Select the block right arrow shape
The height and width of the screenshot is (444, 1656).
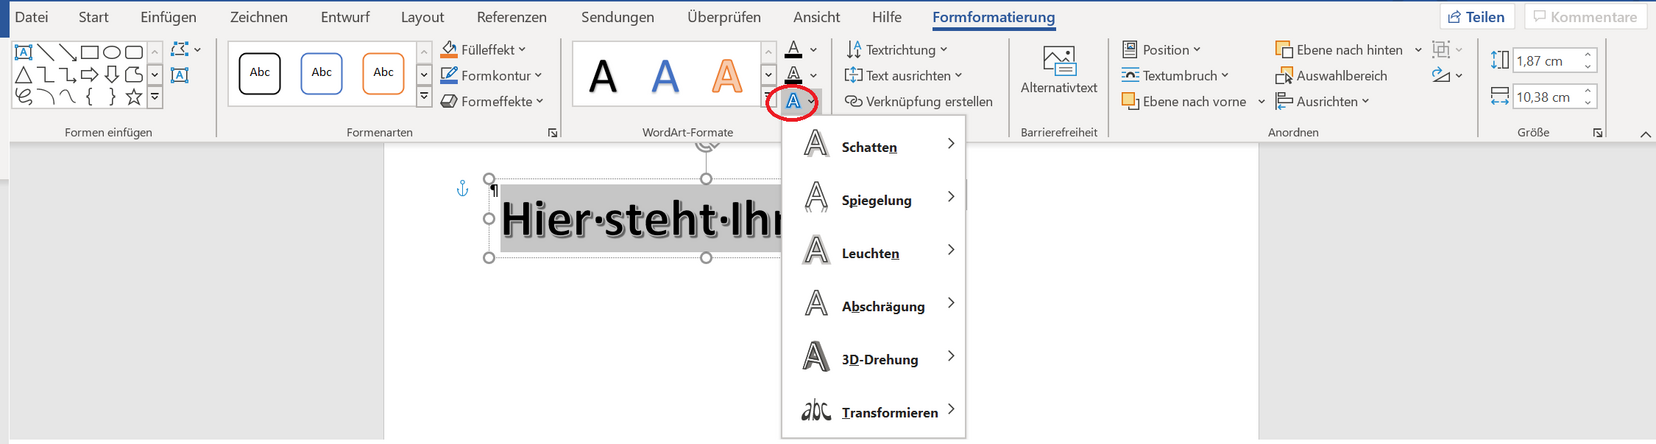[89, 75]
